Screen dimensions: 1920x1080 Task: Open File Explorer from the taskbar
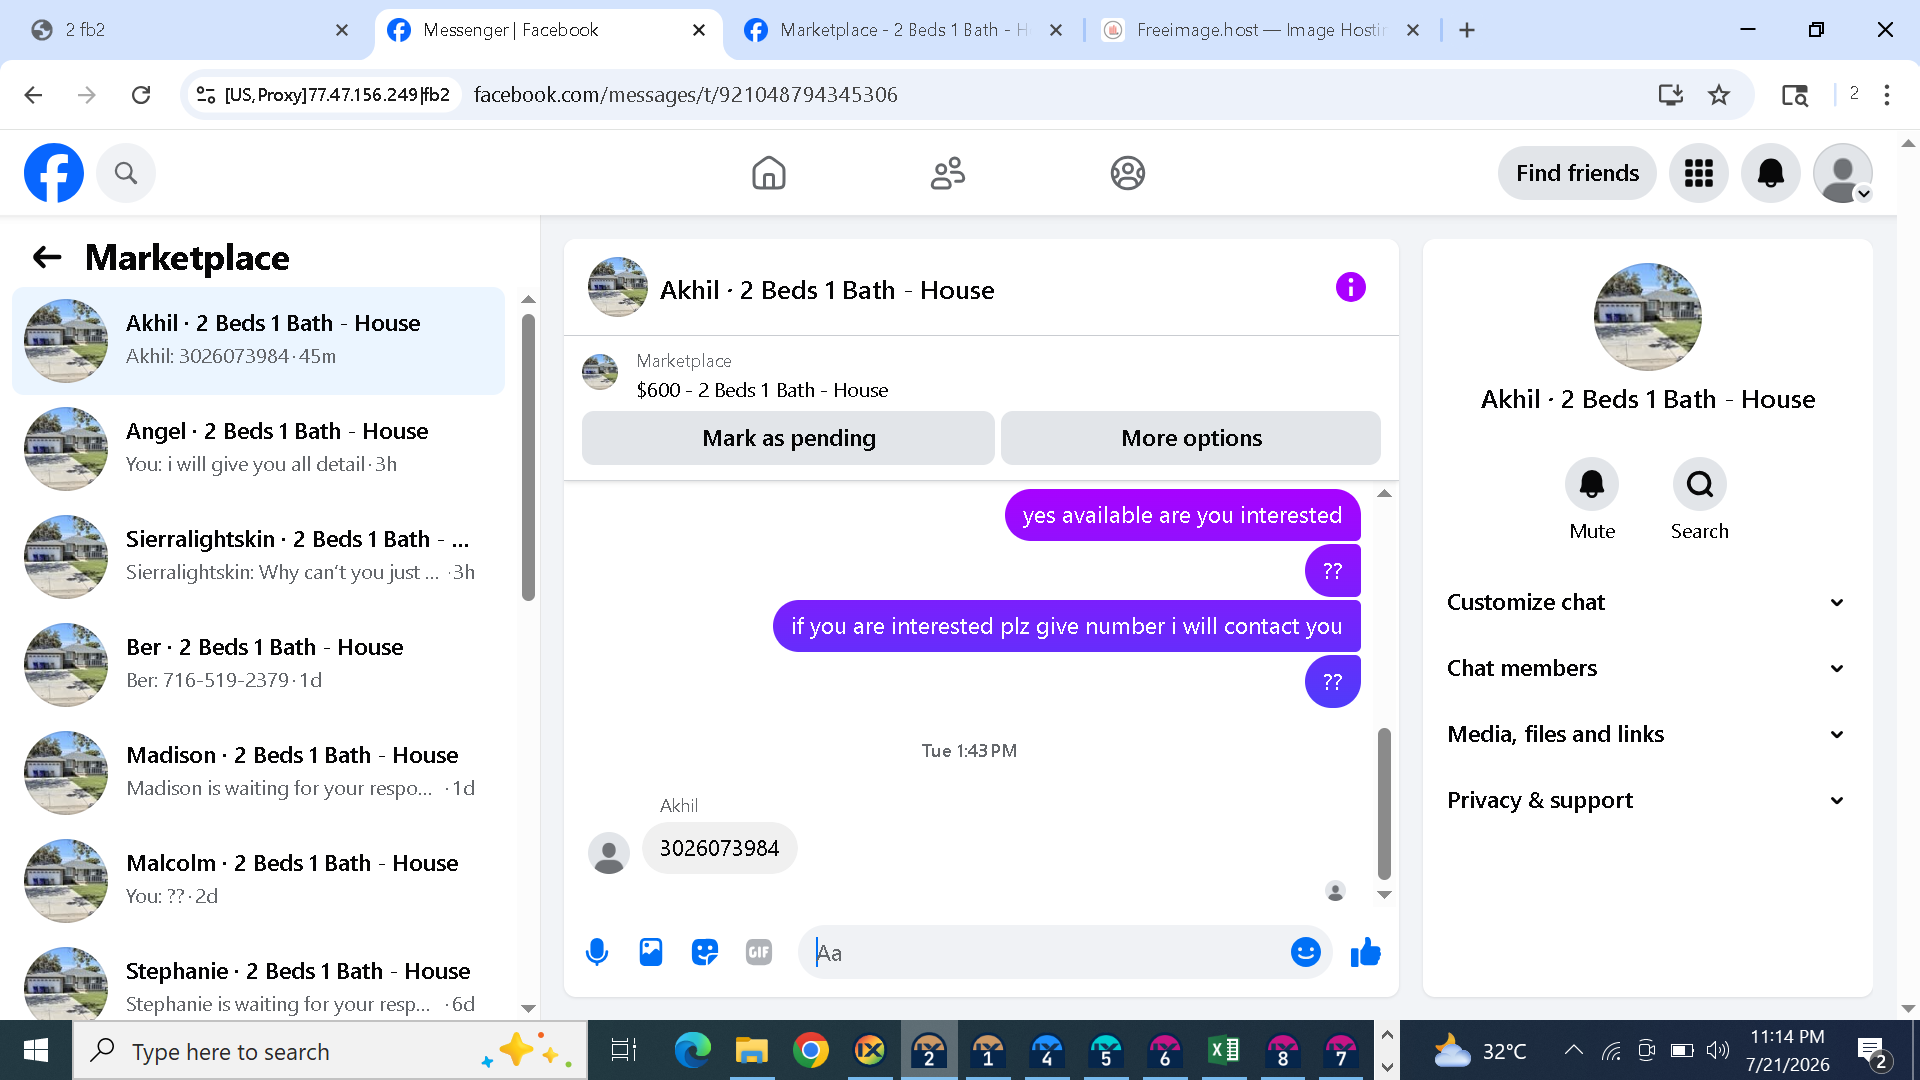751,1050
